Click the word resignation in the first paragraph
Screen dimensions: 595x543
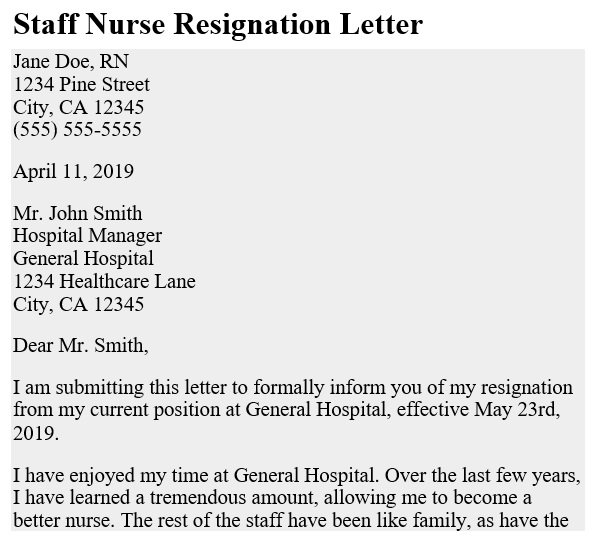(x=527, y=388)
